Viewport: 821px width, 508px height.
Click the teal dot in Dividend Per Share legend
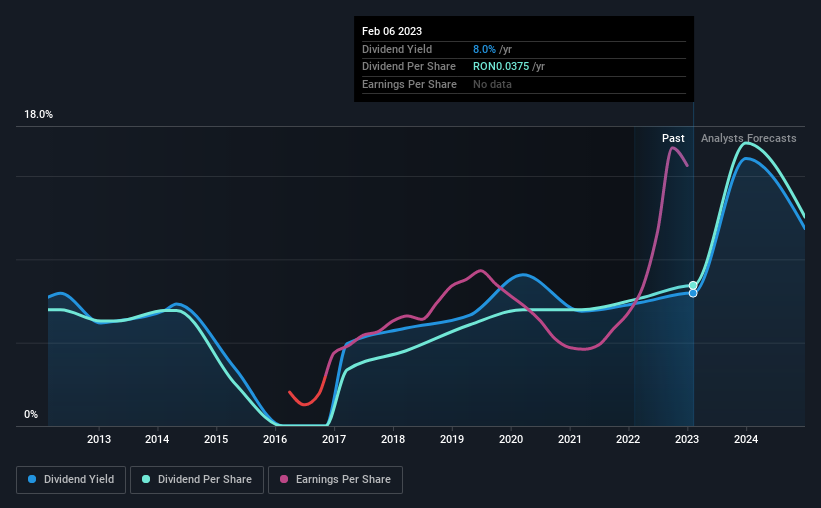(146, 479)
